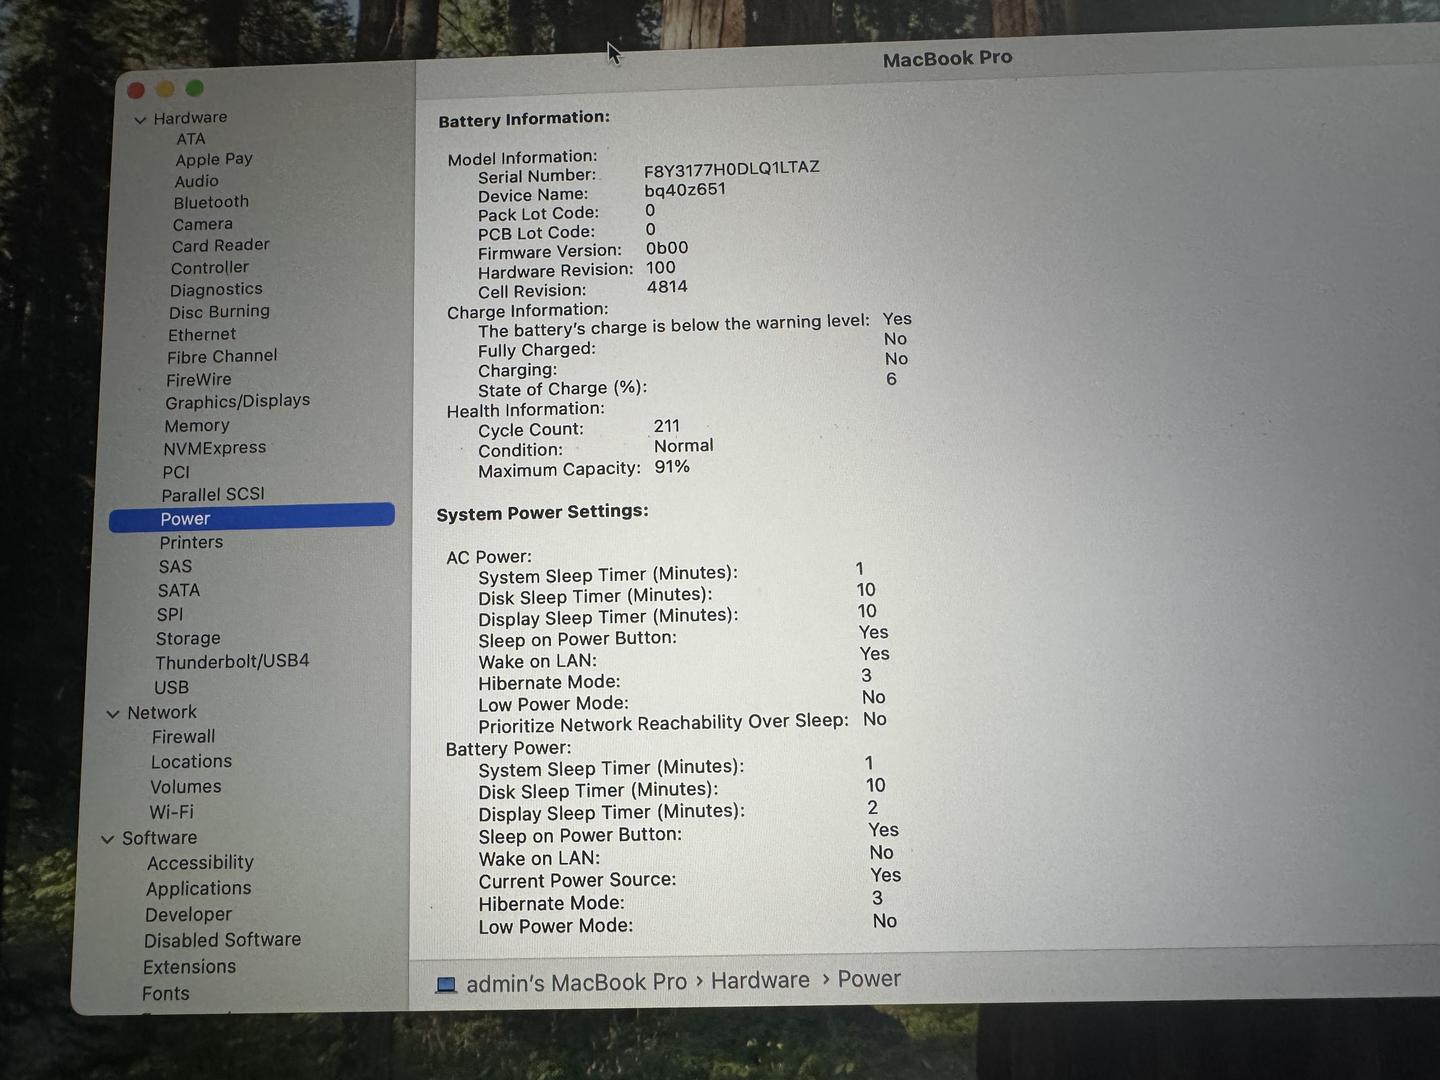Select Disabled Software in the sidebar

coord(222,941)
